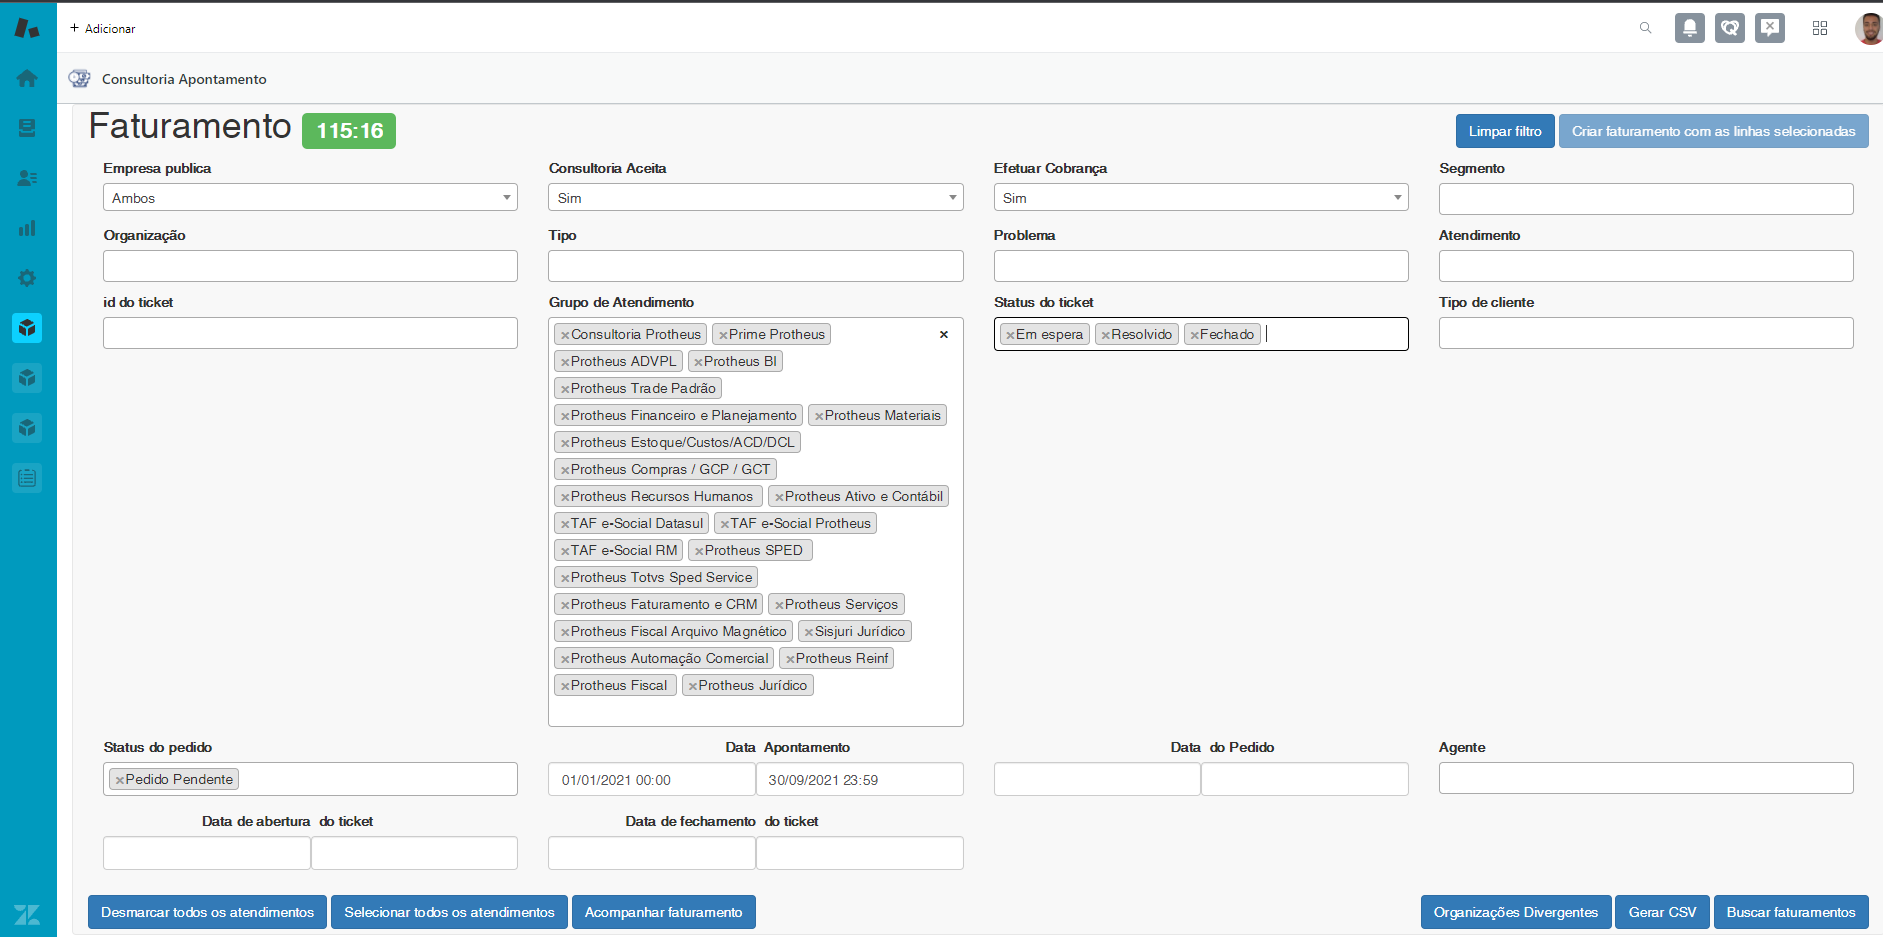1887x940 pixels.
Task: Clear all Grupo de Atendimento selections
Action: coord(943,335)
